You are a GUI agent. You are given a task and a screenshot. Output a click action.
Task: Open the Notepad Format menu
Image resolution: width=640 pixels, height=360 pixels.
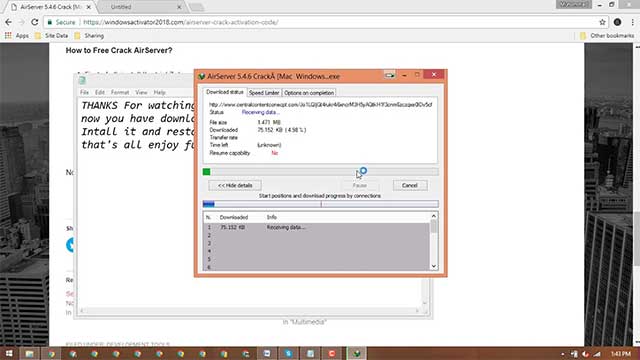click(120, 92)
